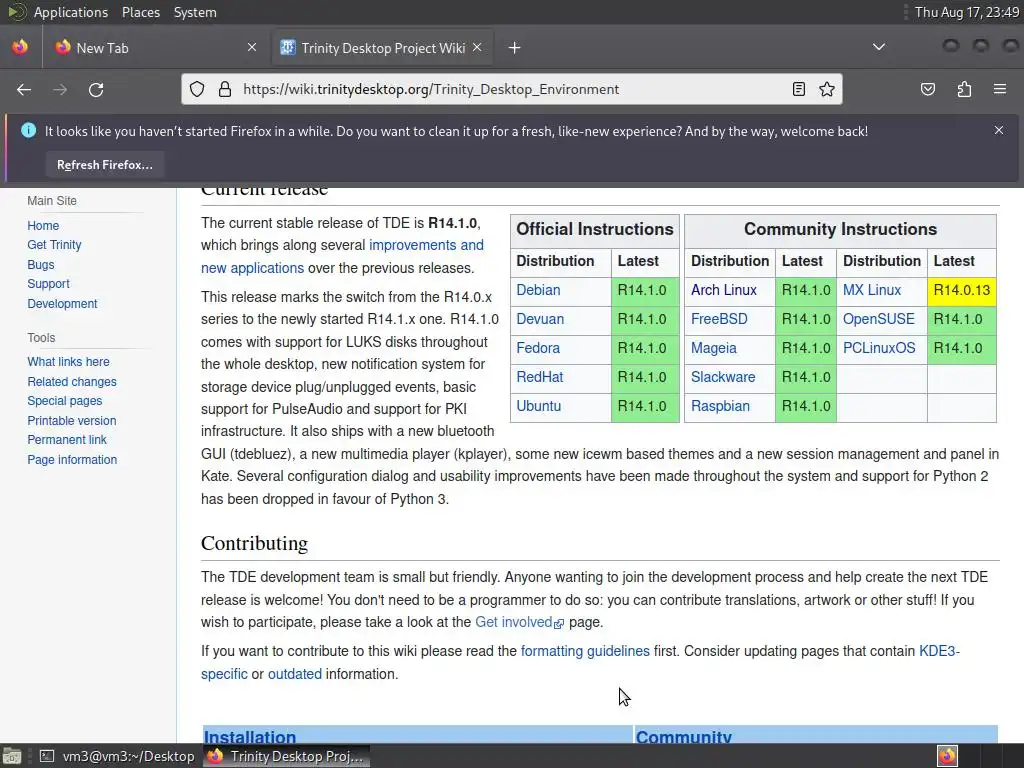The width and height of the screenshot is (1024, 768).
Task: Open Special pages link
Action: [x=65, y=400]
